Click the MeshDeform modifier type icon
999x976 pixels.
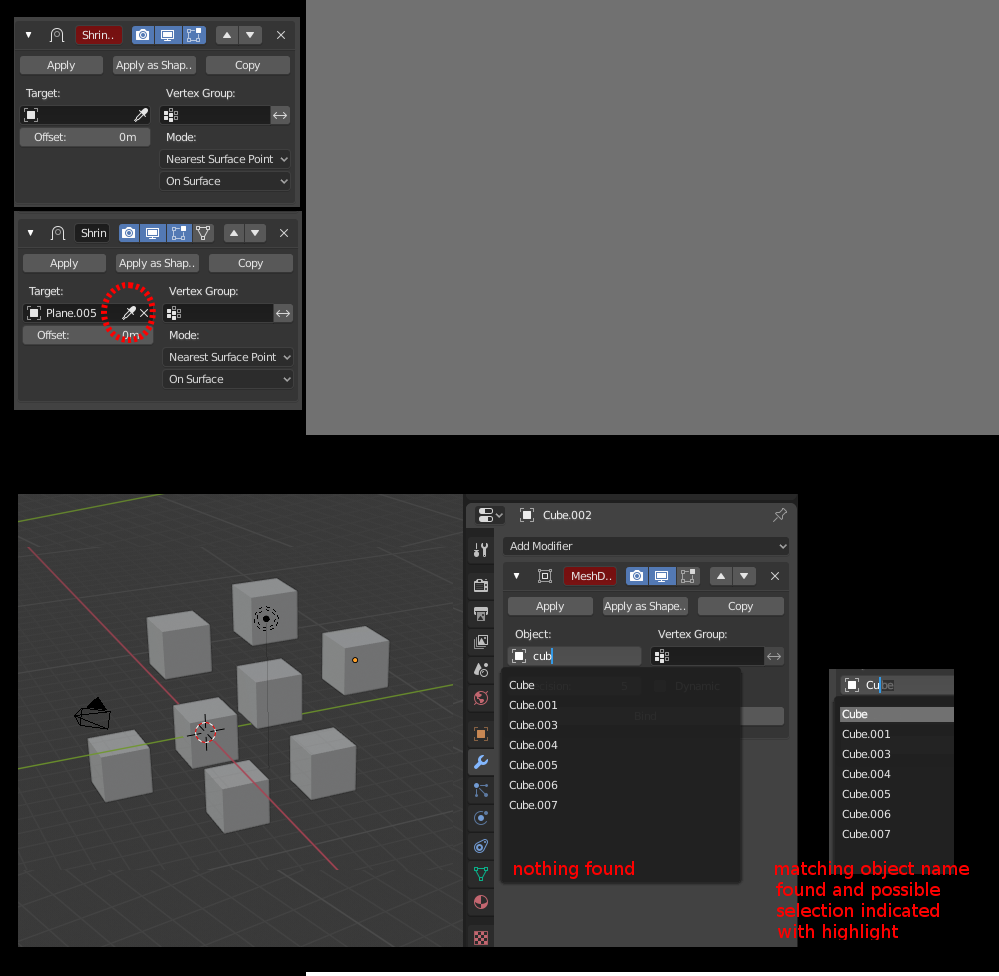point(545,576)
